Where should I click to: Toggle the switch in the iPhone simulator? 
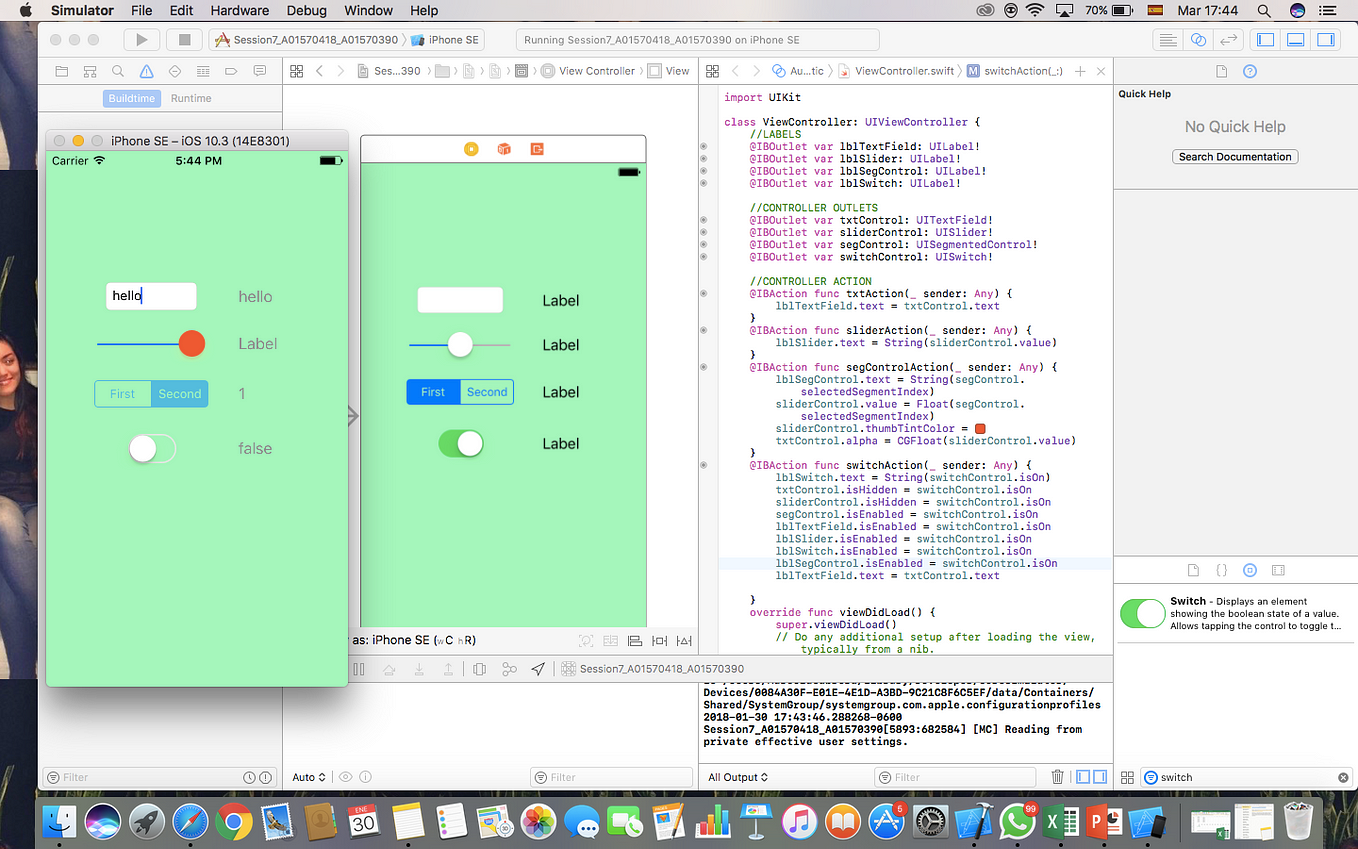pos(152,449)
